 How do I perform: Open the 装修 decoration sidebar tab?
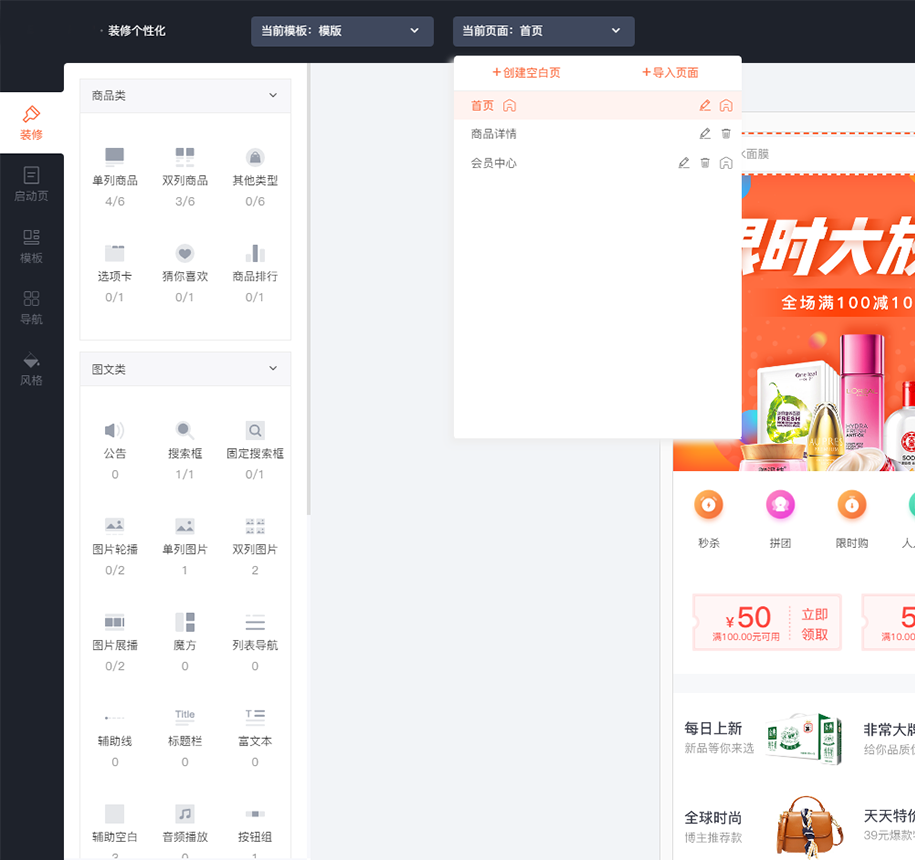tap(32, 123)
